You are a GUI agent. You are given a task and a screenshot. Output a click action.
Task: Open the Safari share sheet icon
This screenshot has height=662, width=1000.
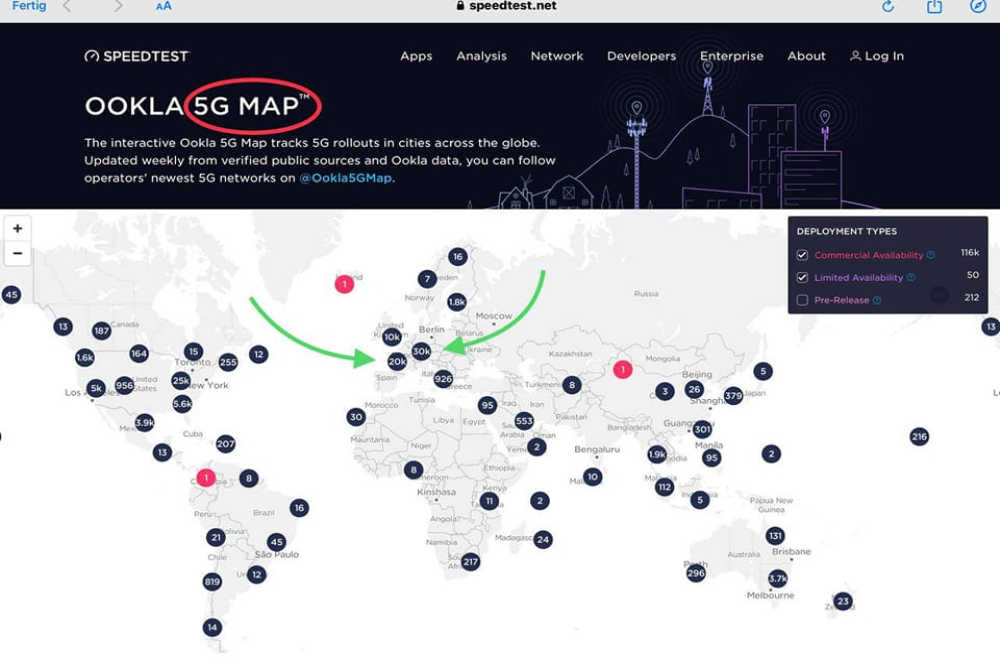[934, 7]
